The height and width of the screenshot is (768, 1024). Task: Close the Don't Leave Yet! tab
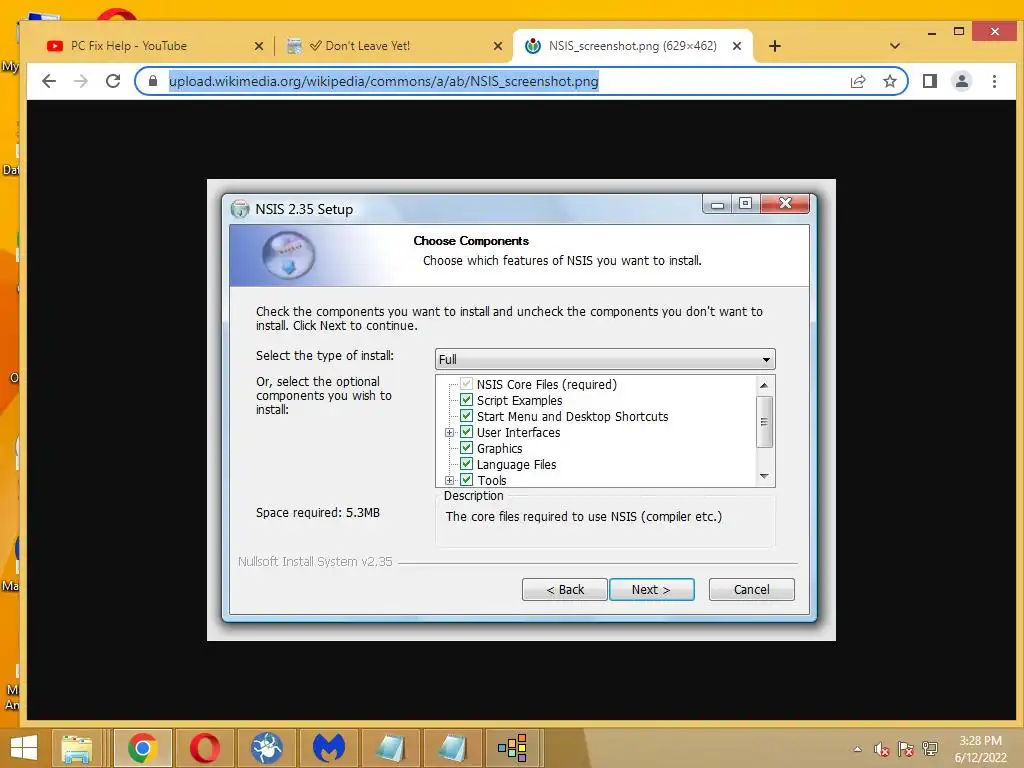pyautogui.click(x=498, y=46)
